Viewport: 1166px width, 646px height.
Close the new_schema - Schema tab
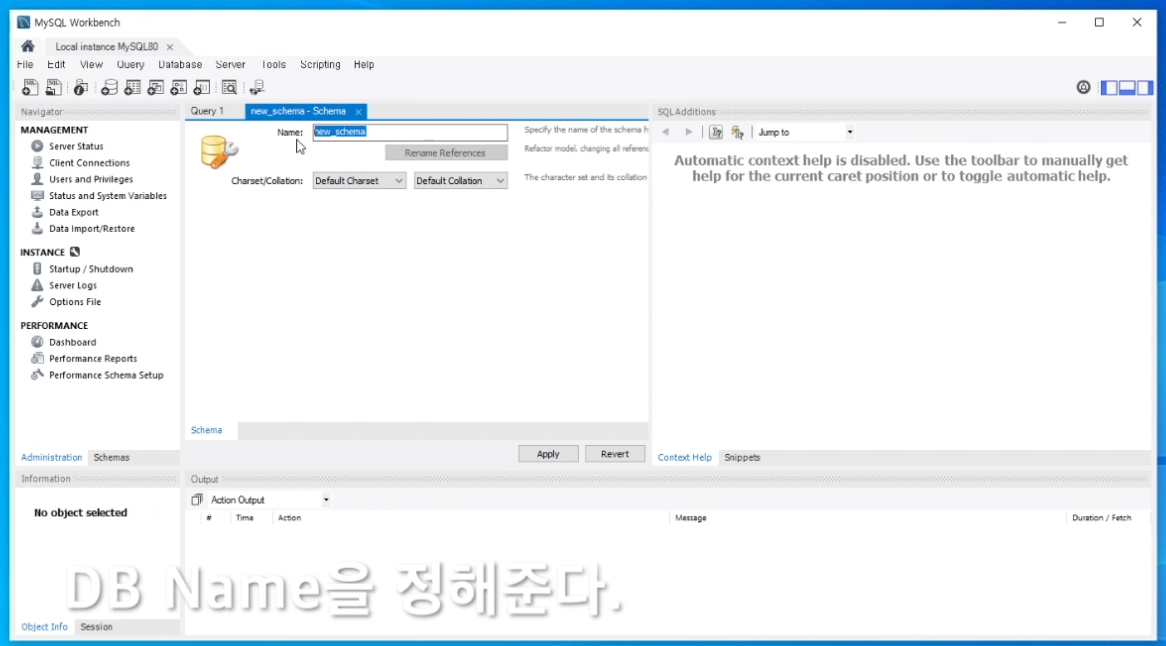pyautogui.click(x=358, y=112)
